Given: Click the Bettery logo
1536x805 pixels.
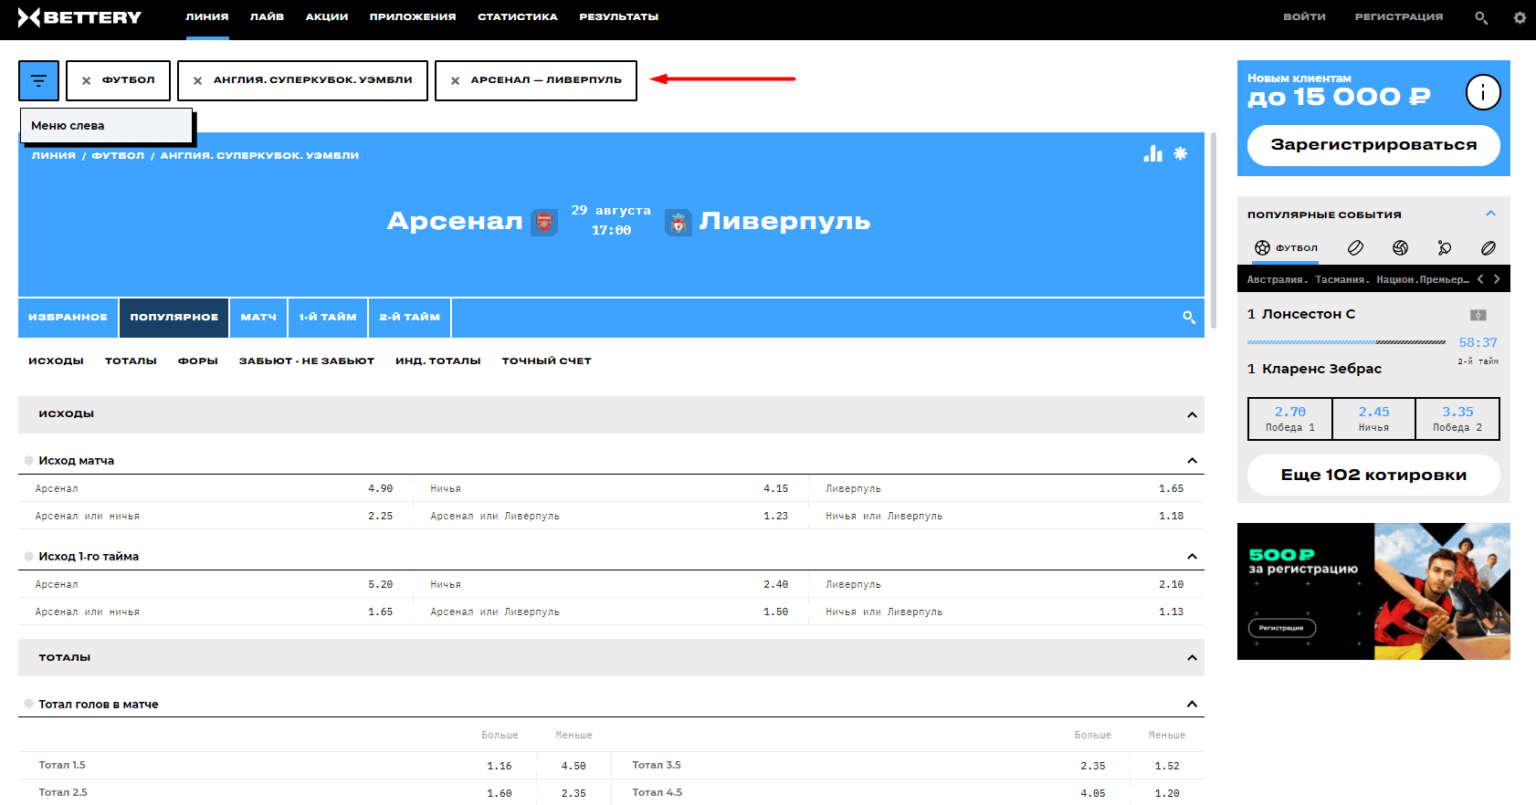Looking at the screenshot, I should tap(80, 17).
